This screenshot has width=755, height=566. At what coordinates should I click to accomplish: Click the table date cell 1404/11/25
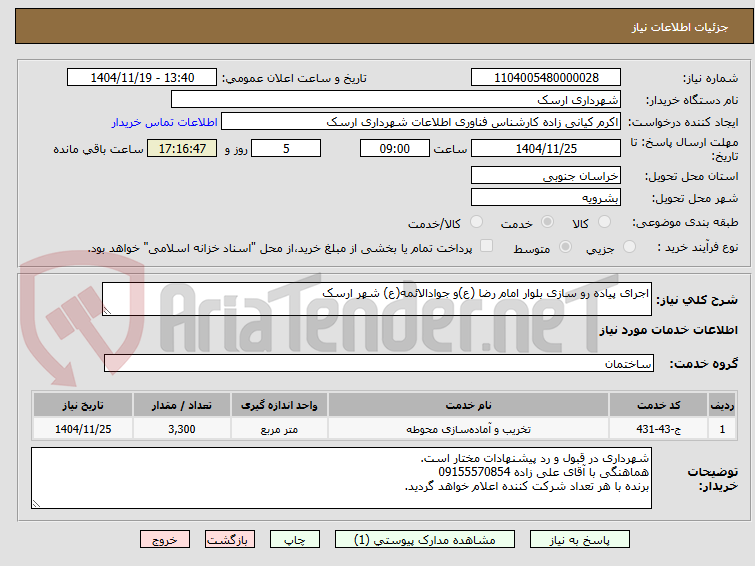pos(83,429)
